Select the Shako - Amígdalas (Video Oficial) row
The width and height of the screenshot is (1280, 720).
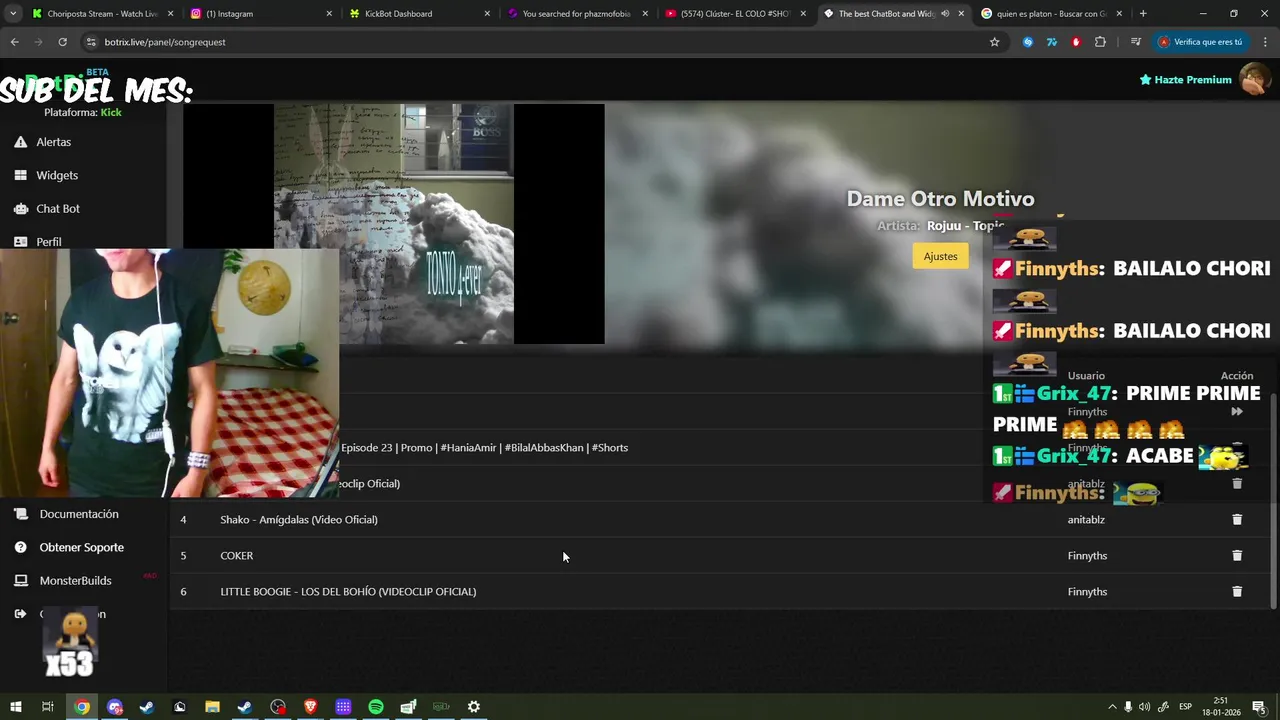point(720,519)
